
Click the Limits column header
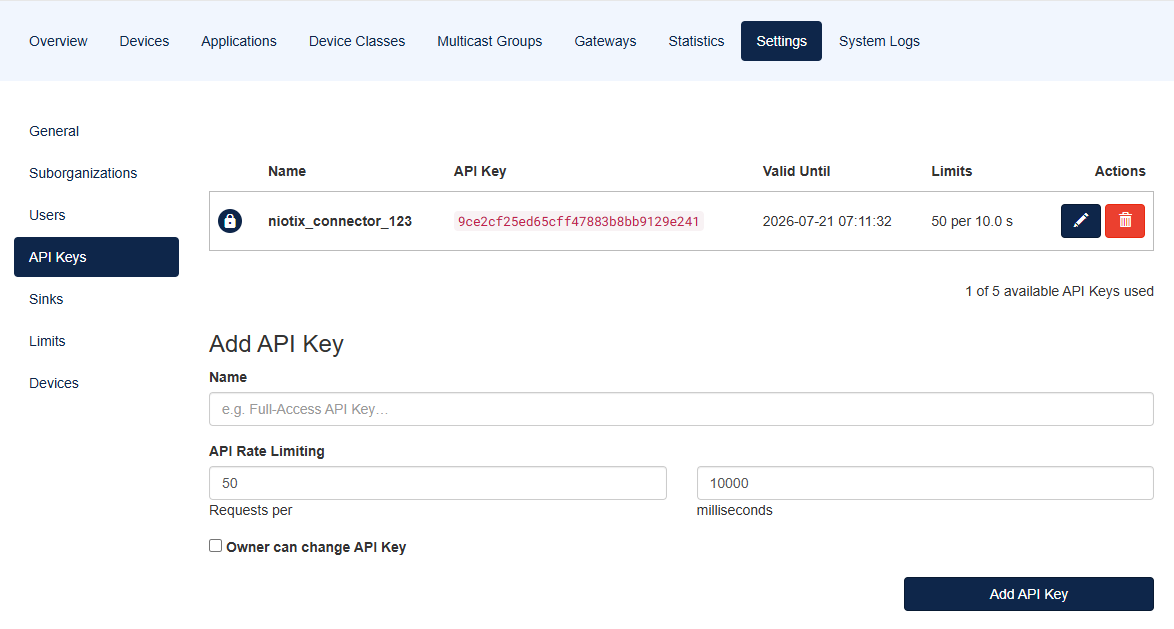(x=952, y=171)
